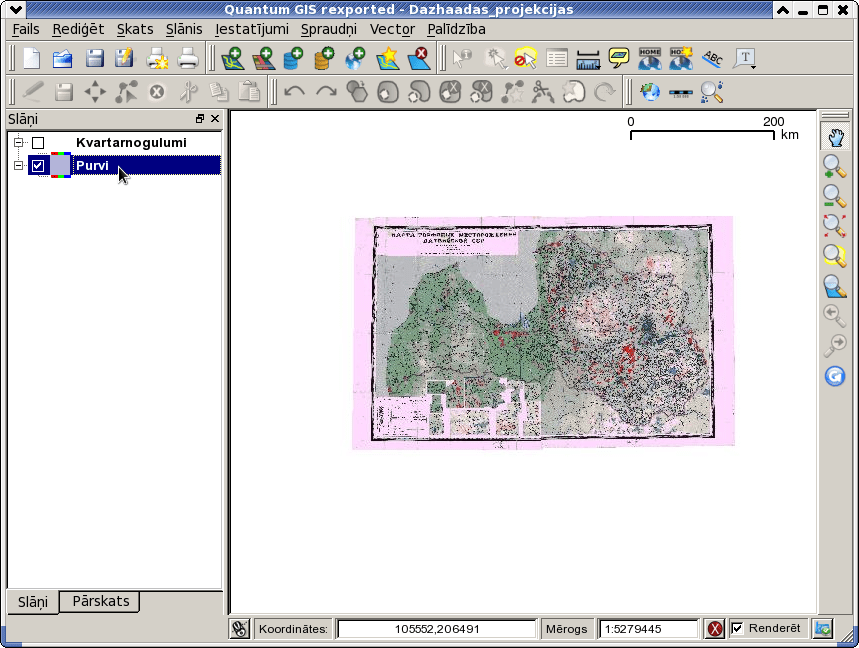
Task: Click the Zoom Out magnifier icon
Action: pos(835,196)
